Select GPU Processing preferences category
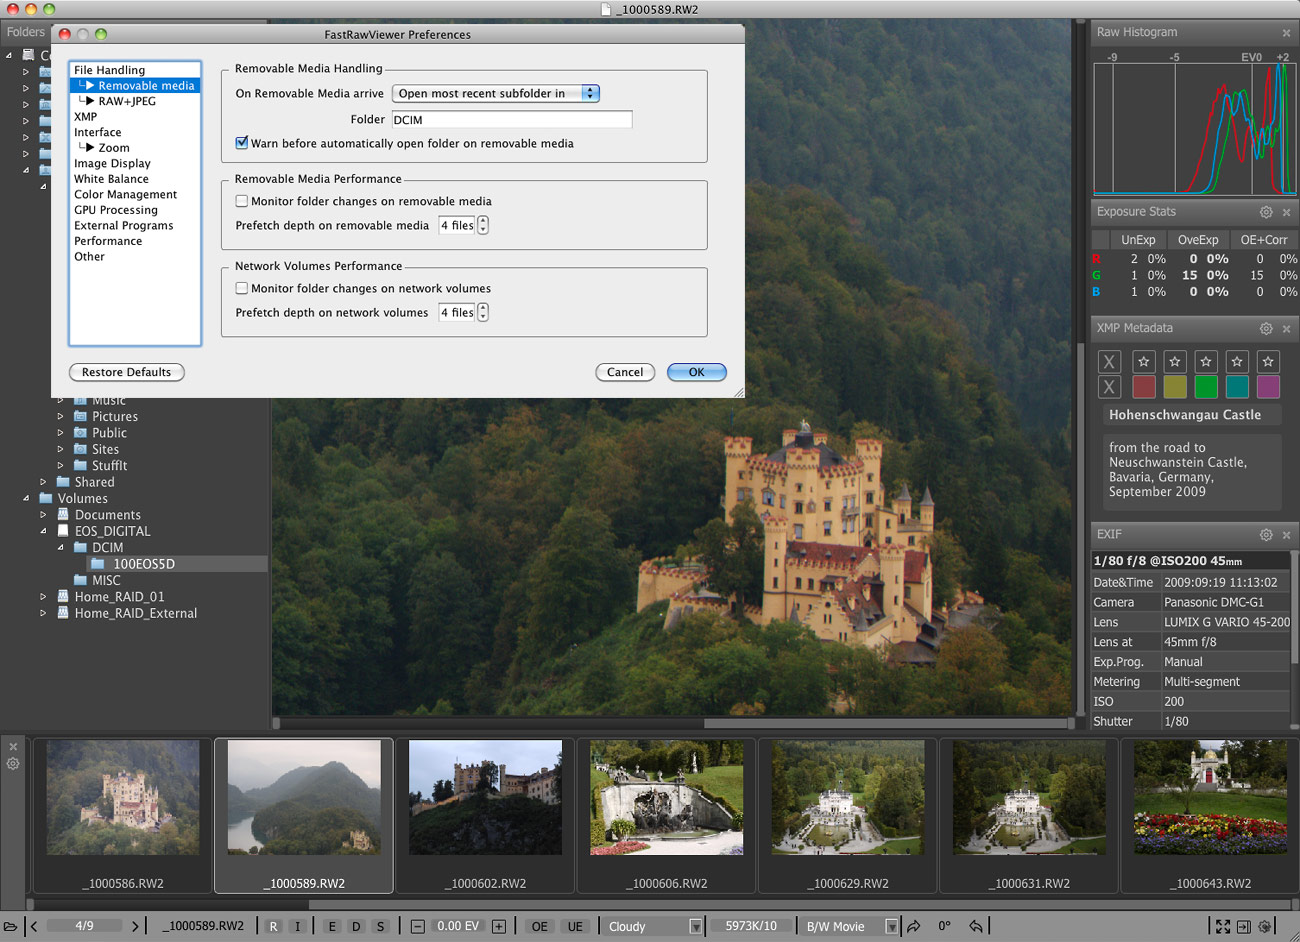The image size is (1300, 942). tap(116, 210)
